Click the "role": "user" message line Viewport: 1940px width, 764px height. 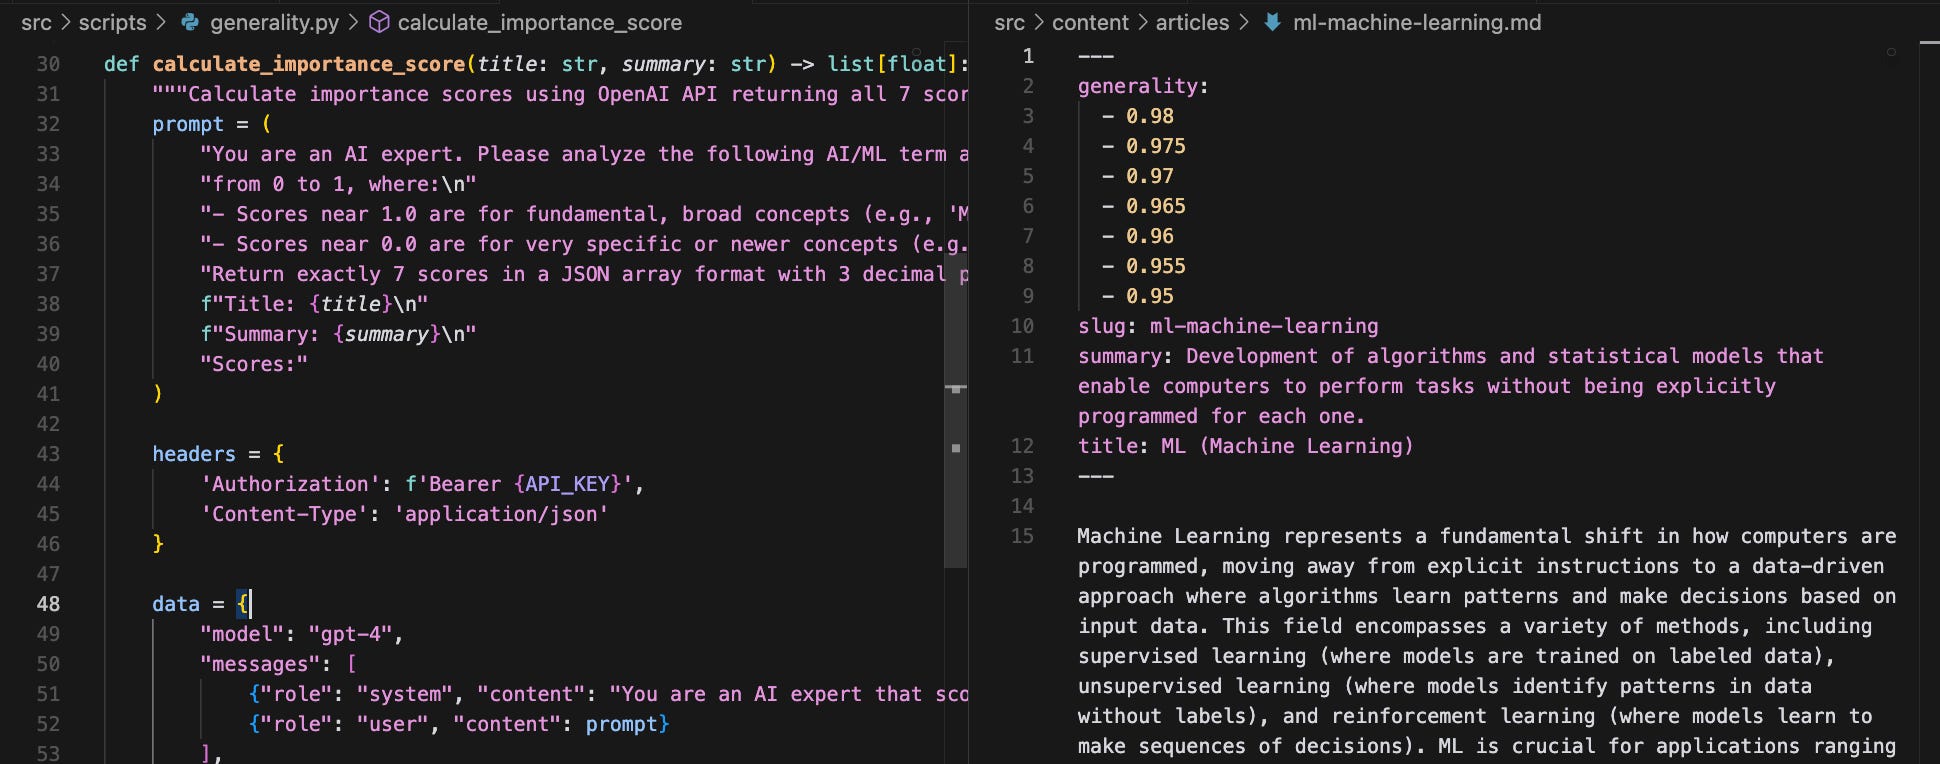459,724
